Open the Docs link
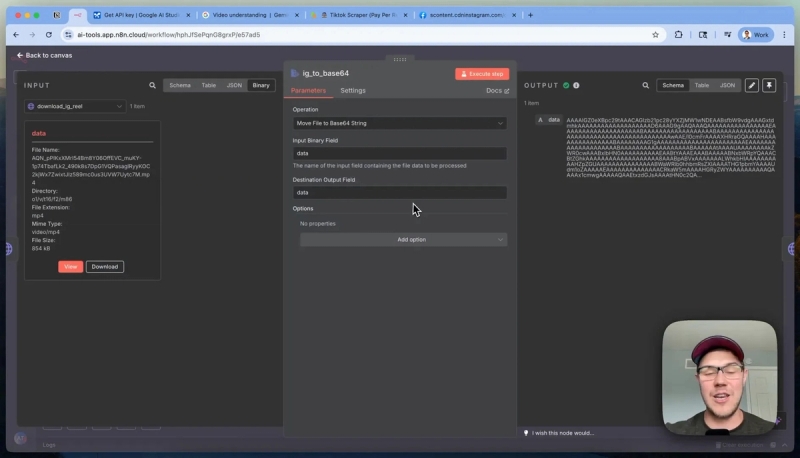This screenshot has height=458, width=800. 497,91
